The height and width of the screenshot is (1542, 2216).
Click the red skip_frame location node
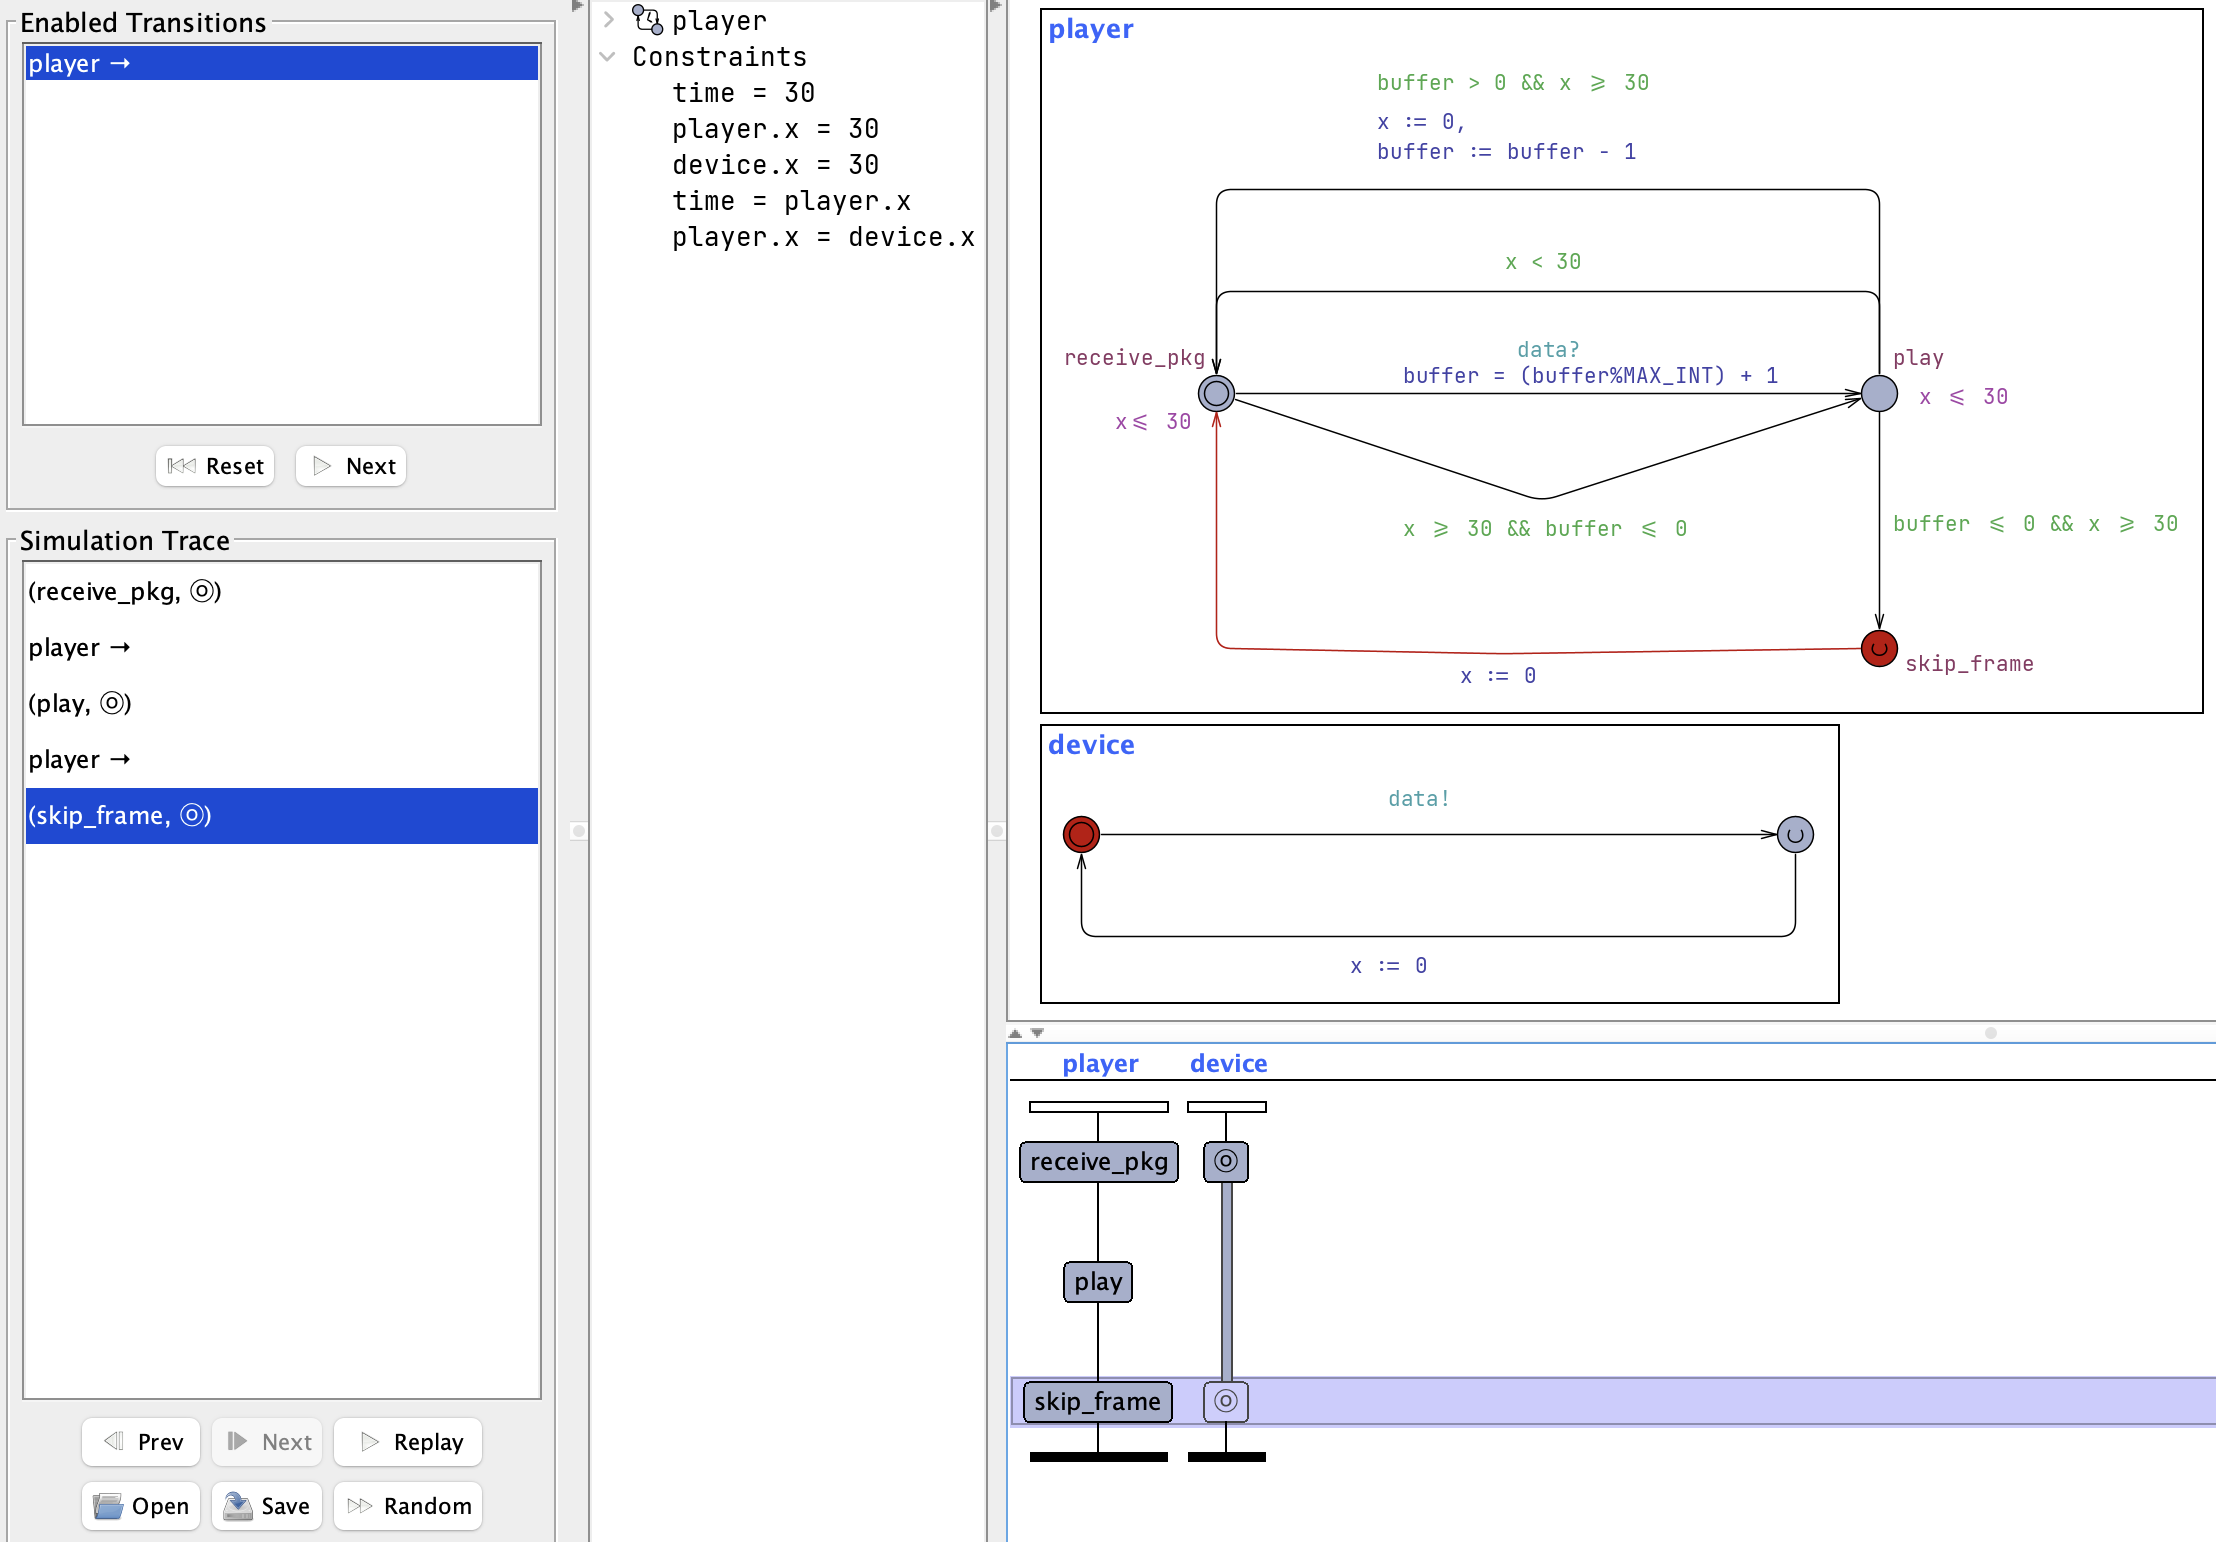[1879, 648]
